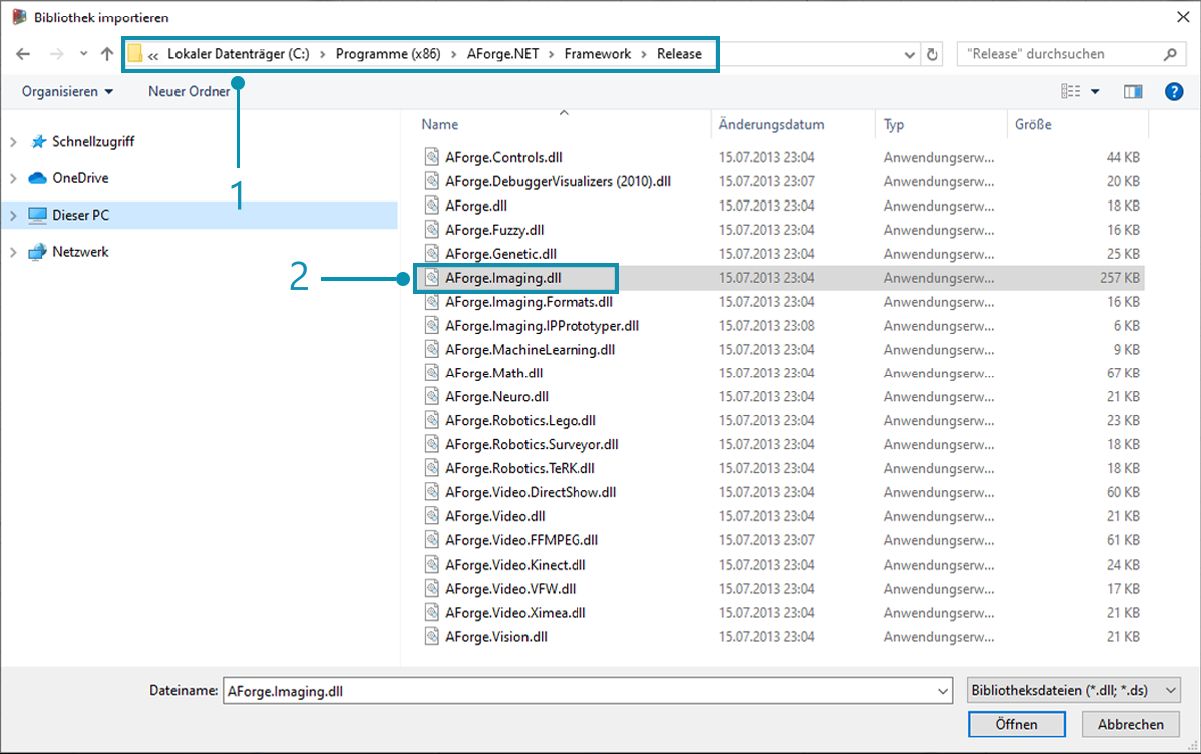Open help via the question mark
Viewport: 1201px width, 754px height.
[1175, 91]
